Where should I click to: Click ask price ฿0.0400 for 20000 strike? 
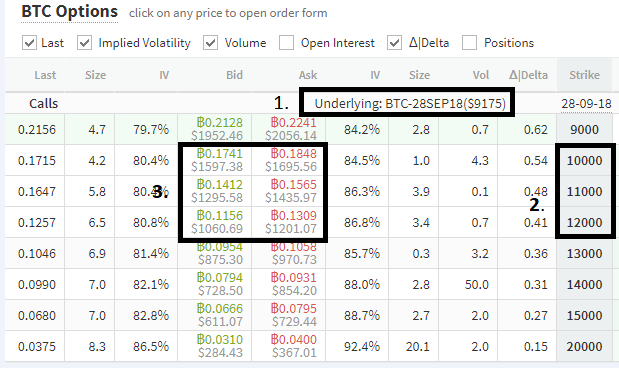point(293,340)
